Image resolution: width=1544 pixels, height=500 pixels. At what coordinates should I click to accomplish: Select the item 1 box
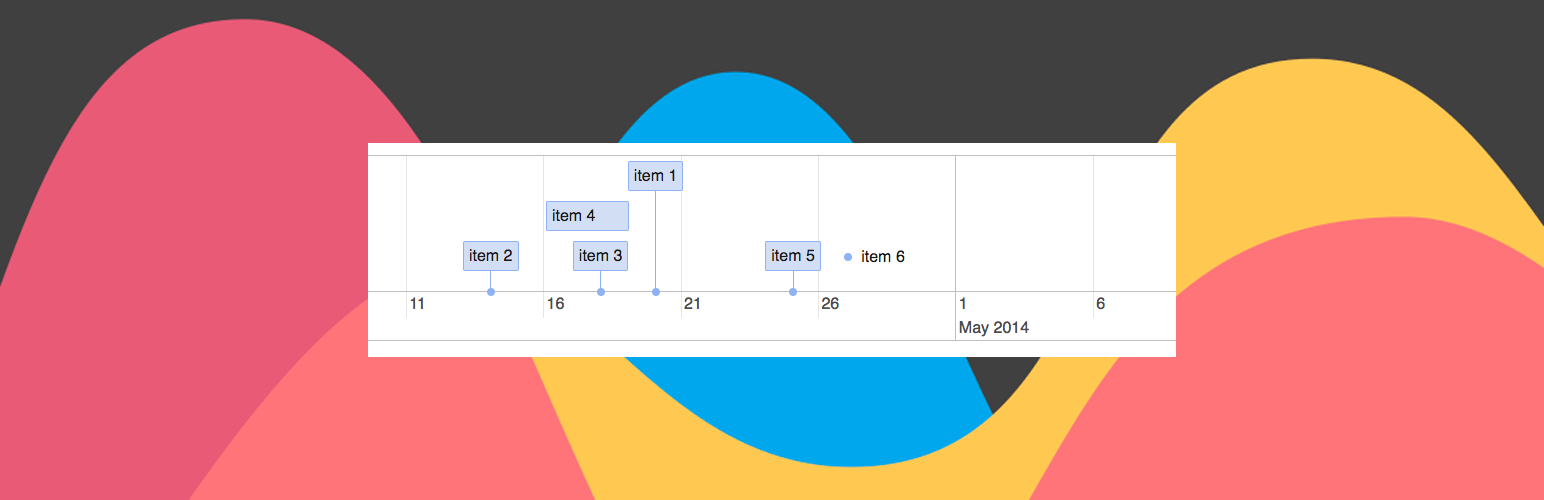pyautogui.click(x=655, y=176)
